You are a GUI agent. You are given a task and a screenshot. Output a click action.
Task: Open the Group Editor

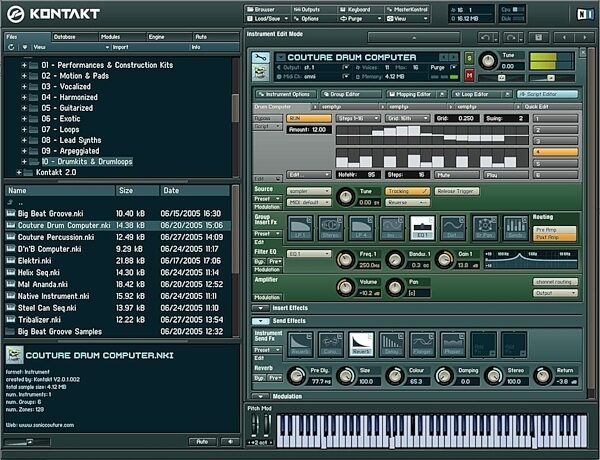click(351, 94)
